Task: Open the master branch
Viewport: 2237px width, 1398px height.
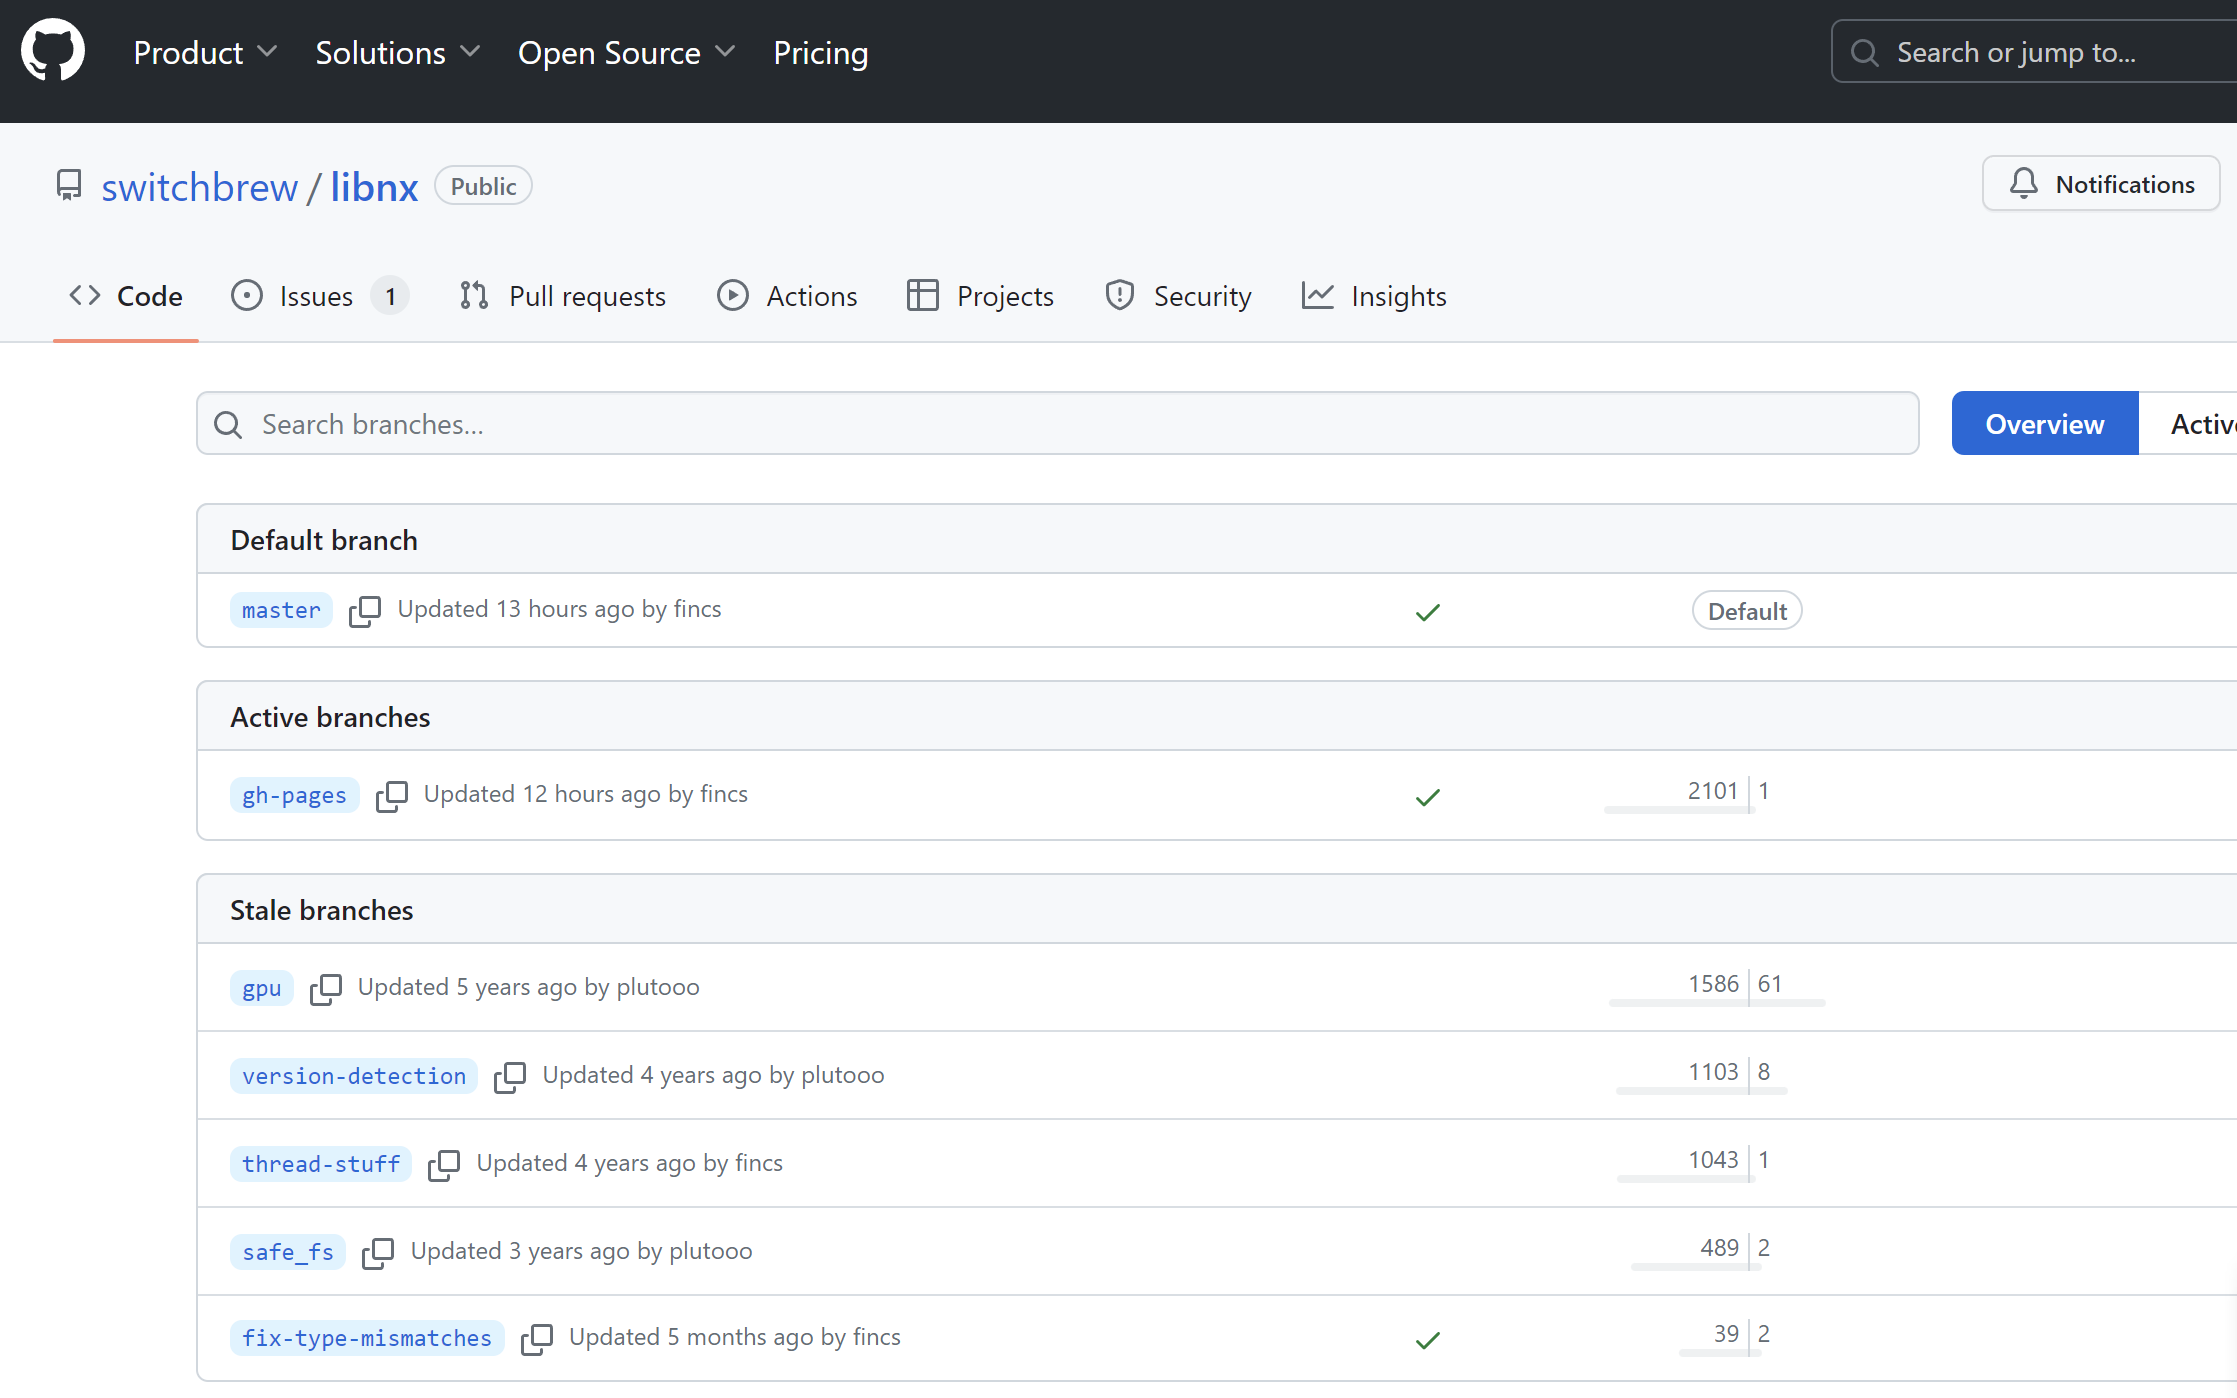Action: pyautogui.click(x=281, y=611)
